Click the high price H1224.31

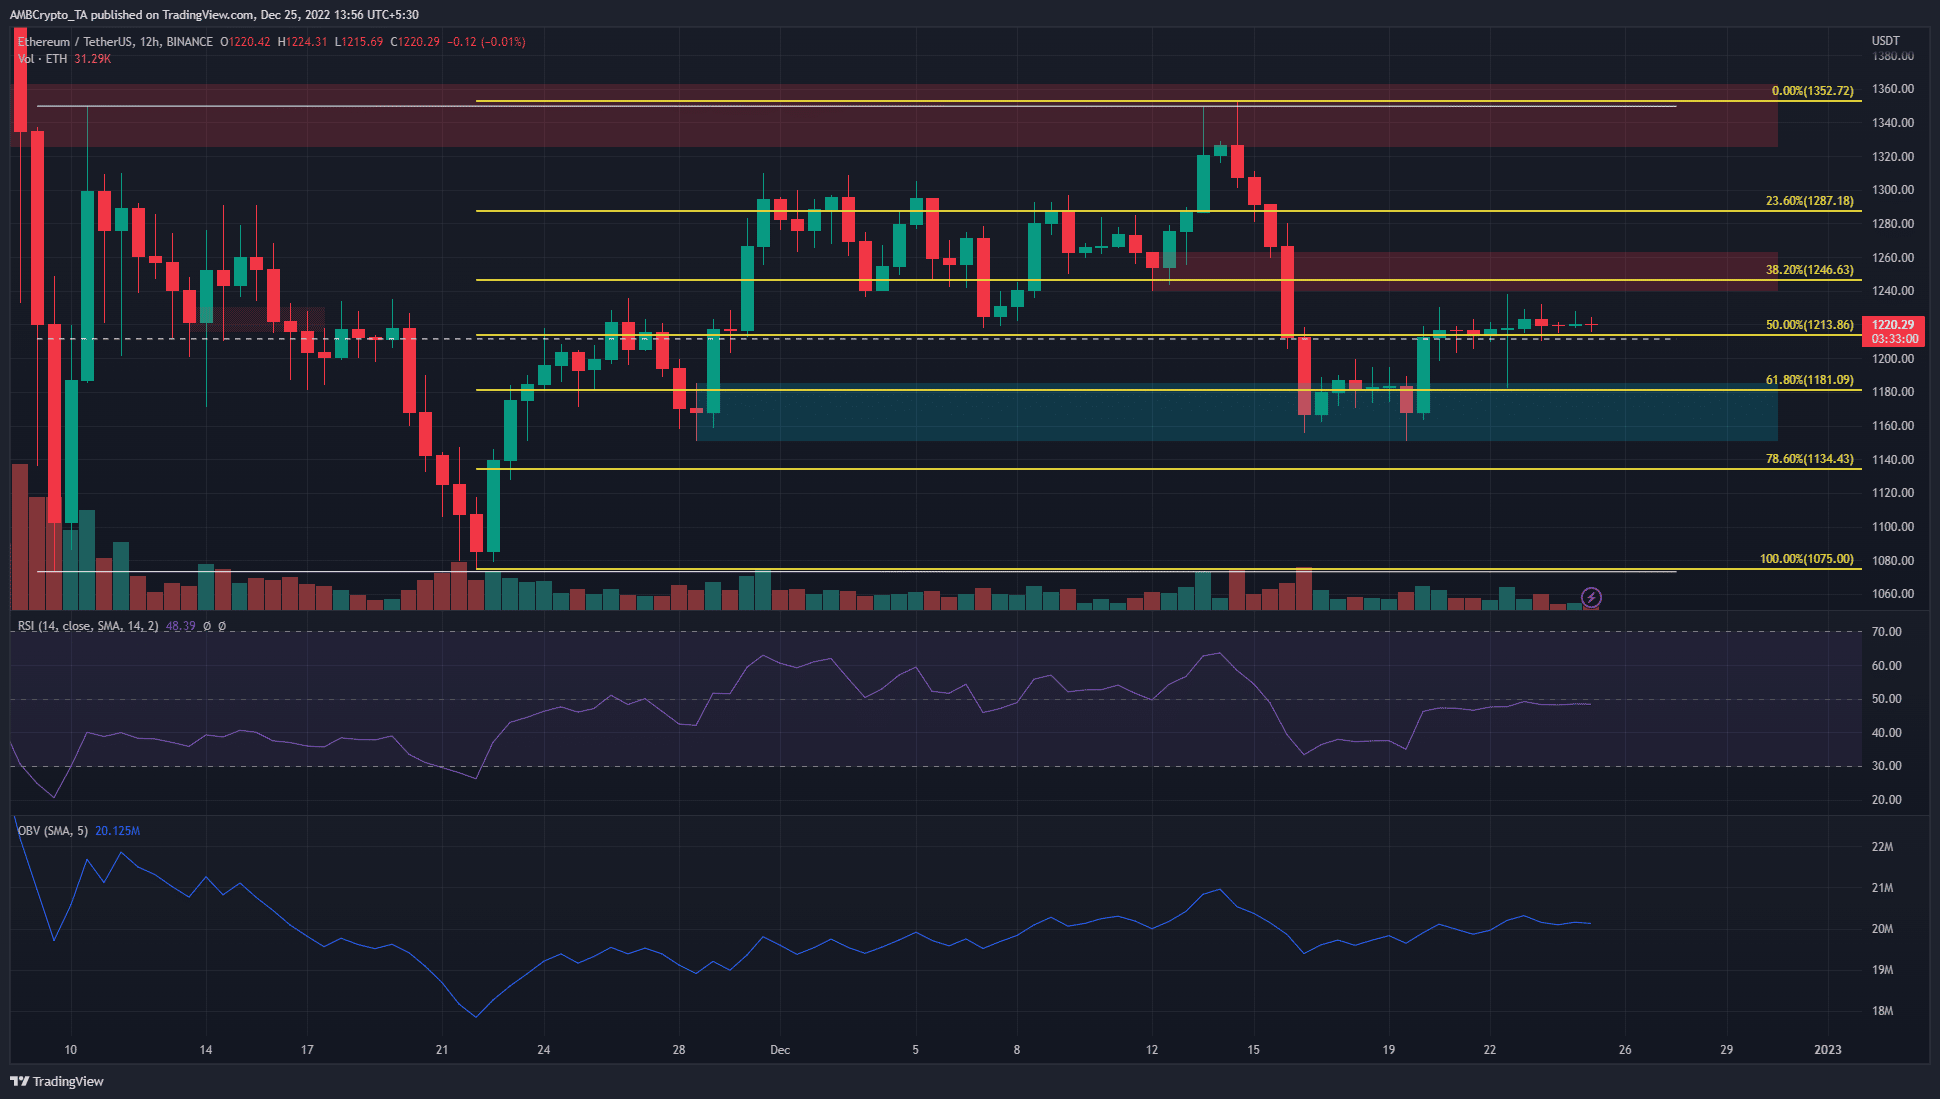coord(302,42)
